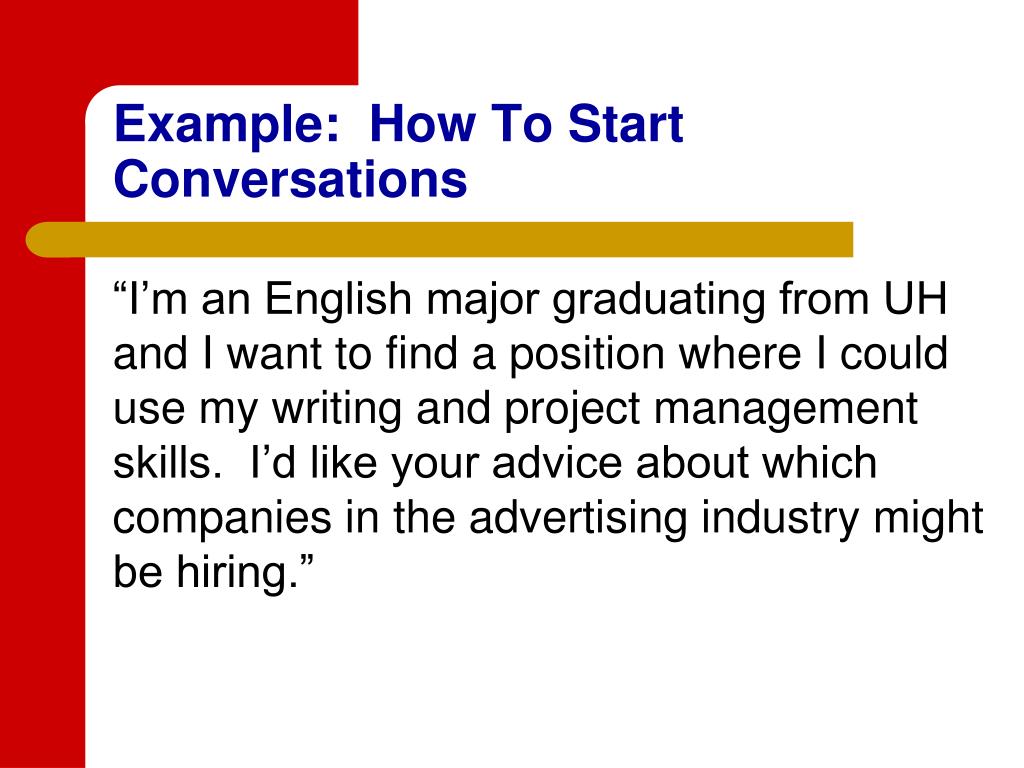Click the abbreviation "UH"
The width and height of the screenshot is (1024, 768).
[914, 299]
